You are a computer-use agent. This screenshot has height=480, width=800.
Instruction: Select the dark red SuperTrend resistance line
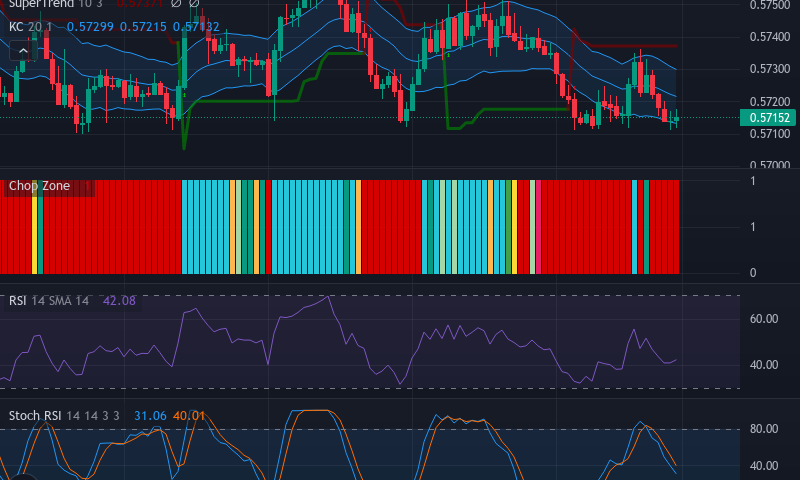pyautogui.click(x=633, y=46)
